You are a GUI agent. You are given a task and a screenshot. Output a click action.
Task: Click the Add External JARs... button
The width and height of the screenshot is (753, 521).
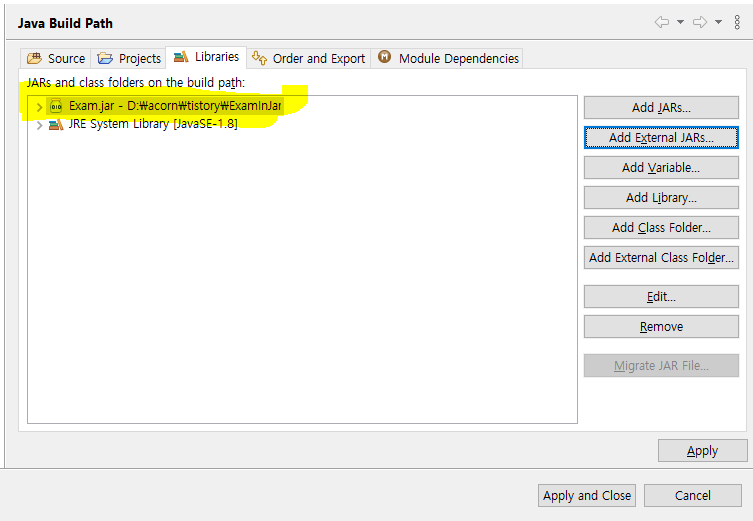click(661, 137)
